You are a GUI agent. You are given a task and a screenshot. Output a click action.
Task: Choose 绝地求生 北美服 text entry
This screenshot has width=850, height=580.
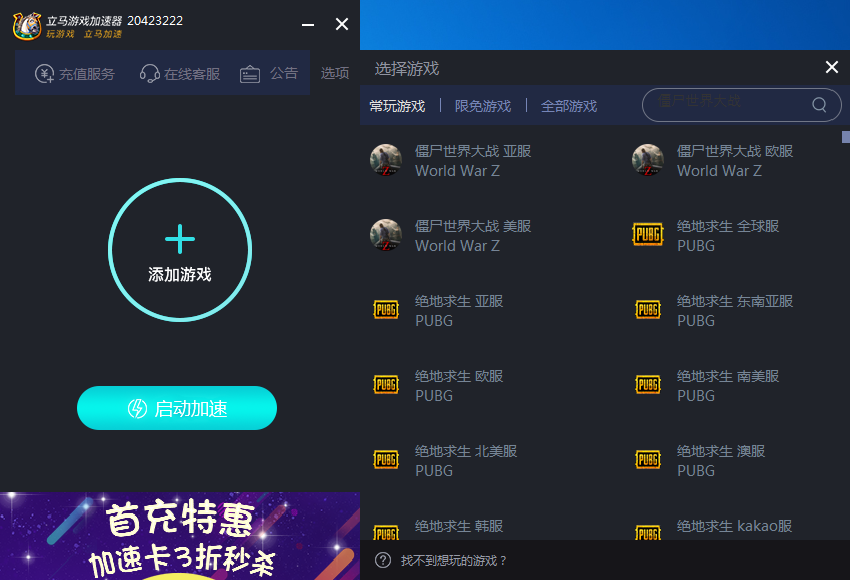466,460
